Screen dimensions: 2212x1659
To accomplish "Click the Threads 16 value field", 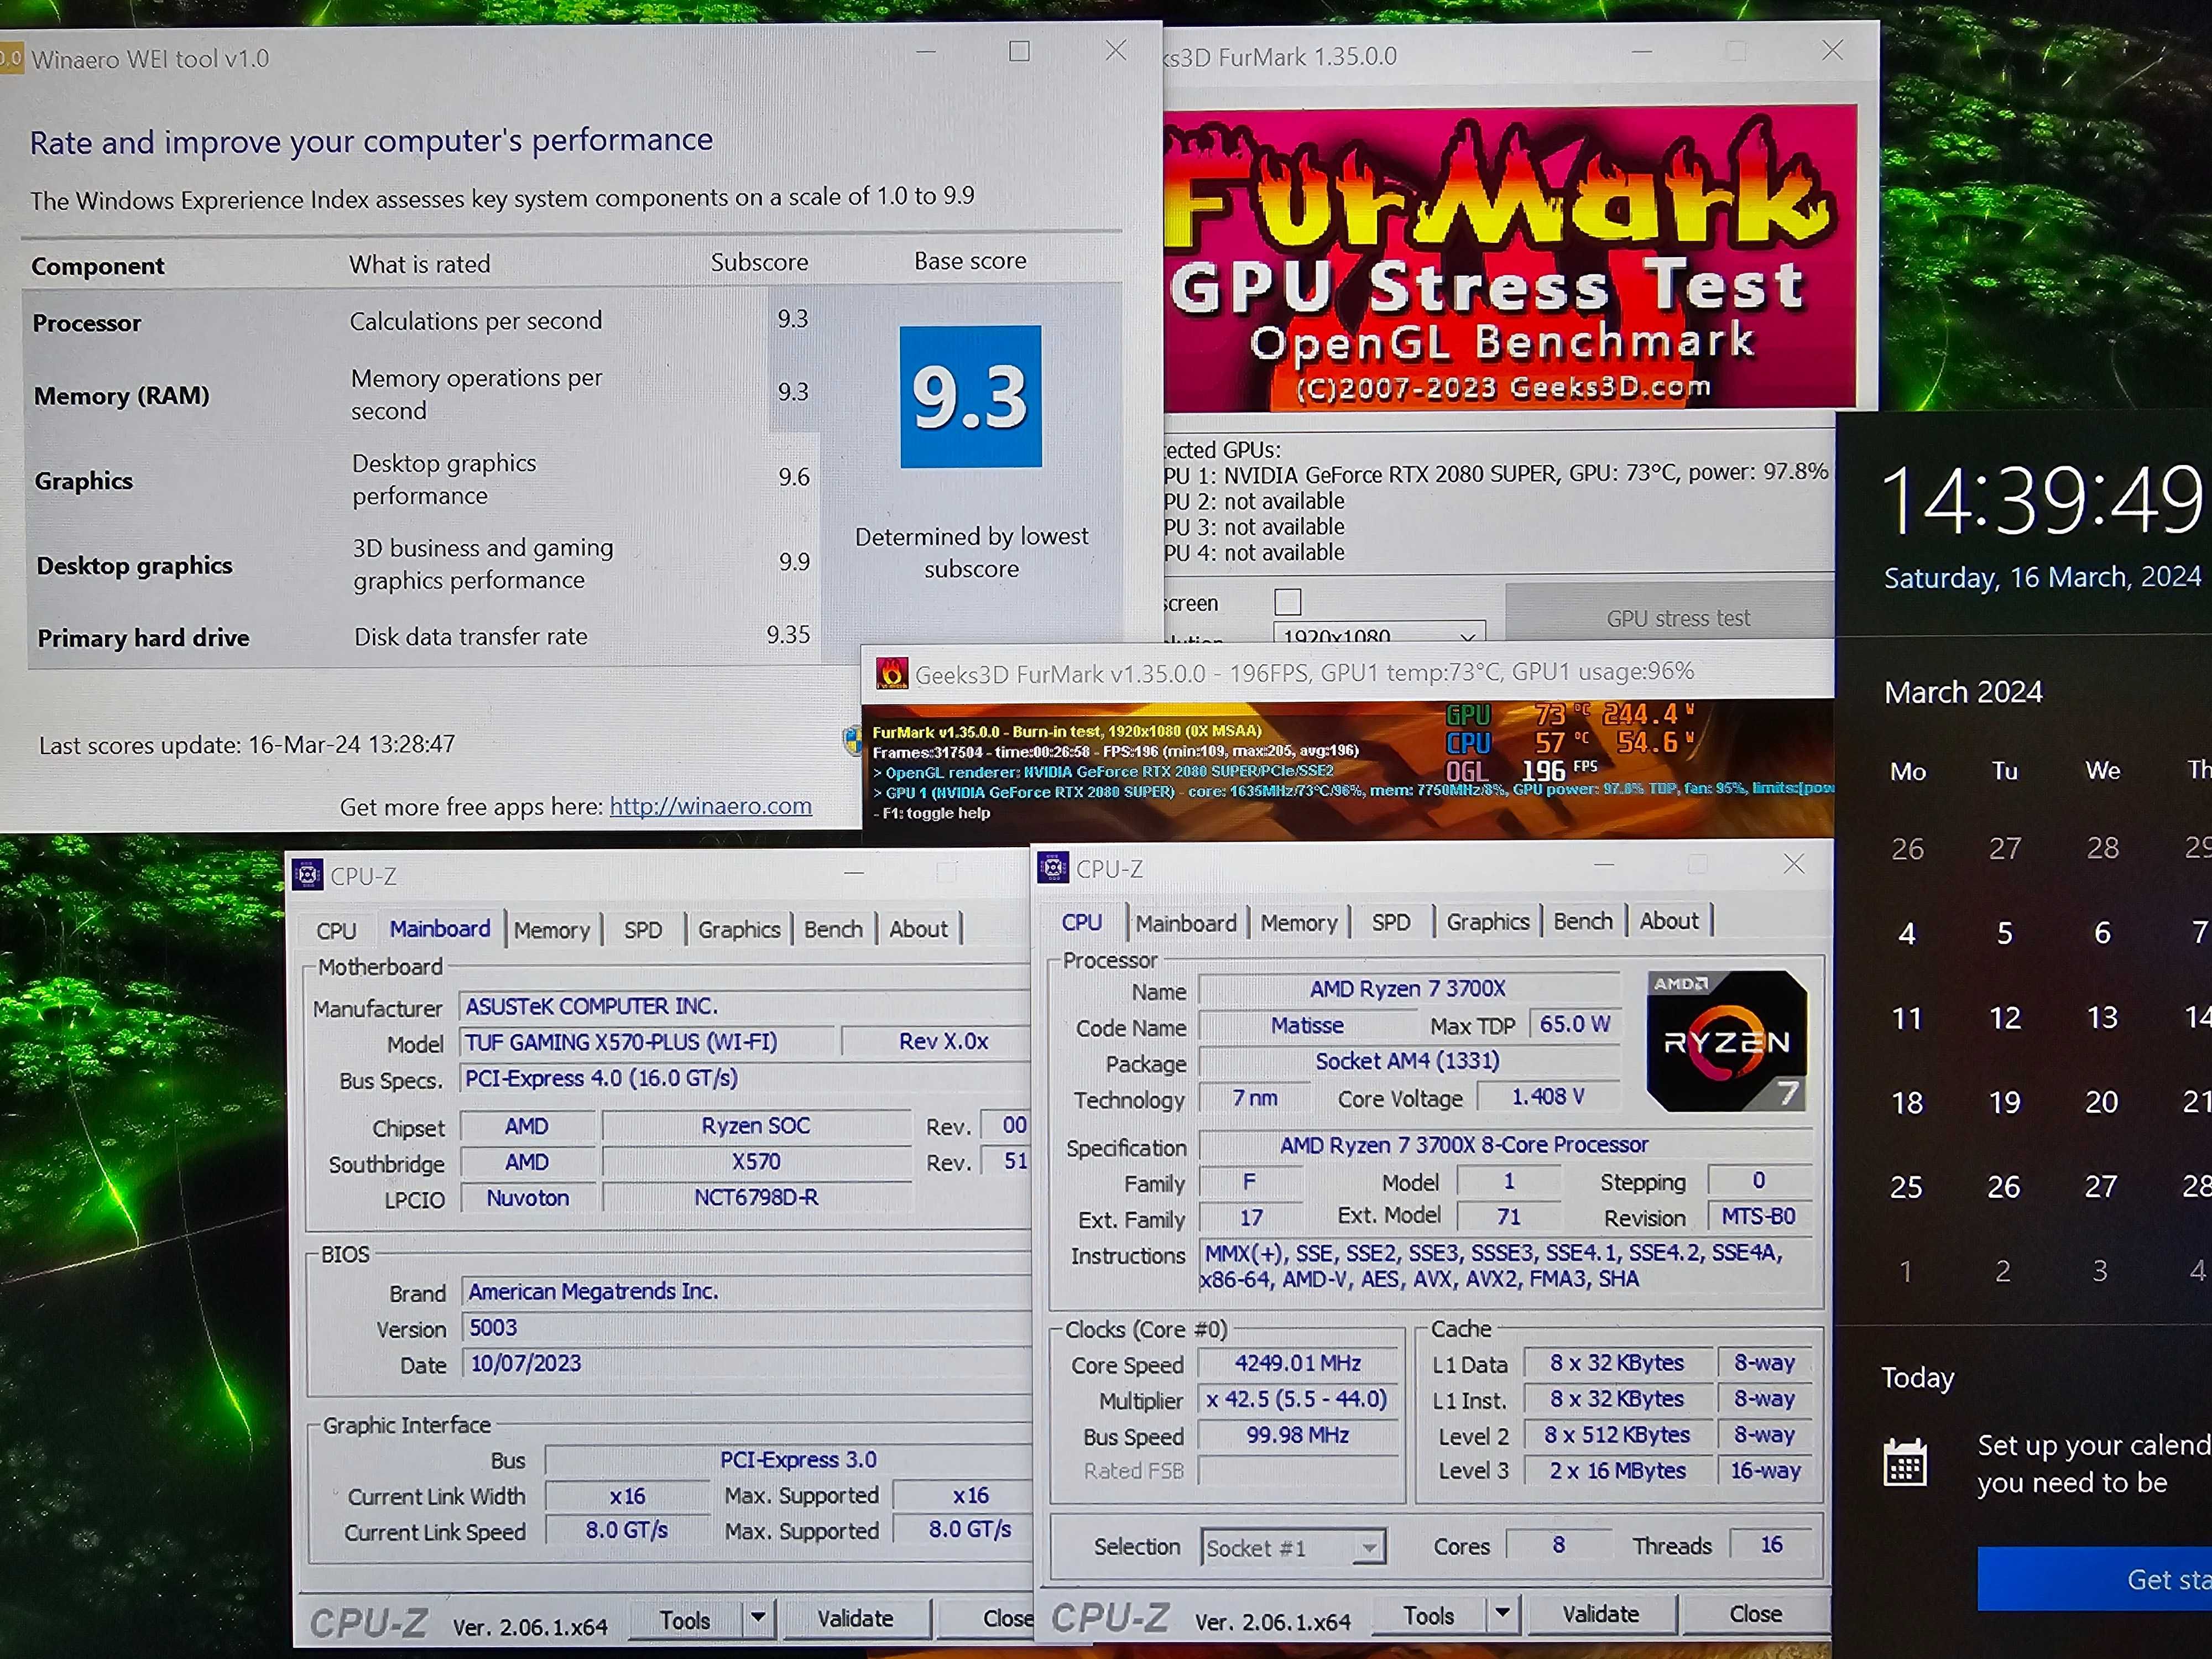I will click(x=1771, y=1545).
